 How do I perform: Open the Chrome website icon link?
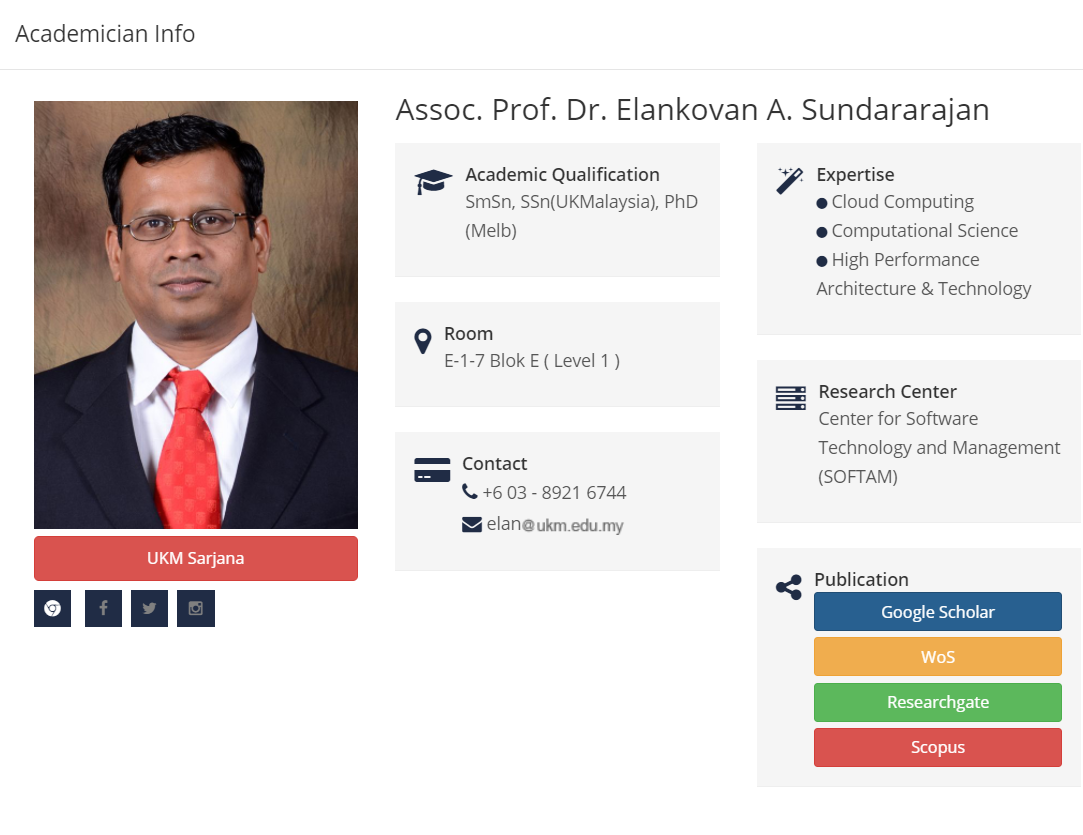pyautogui.click(x=52, y=608)
